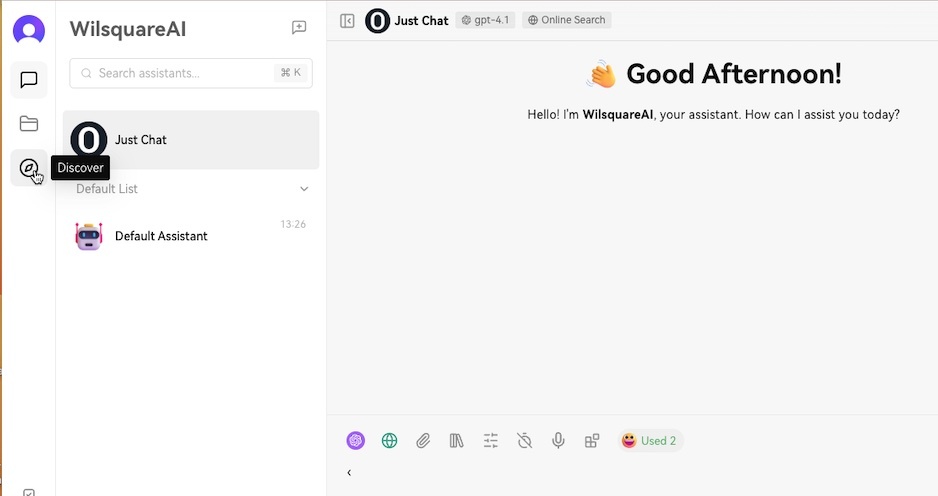Image resolution: width=938 pixels, height=496 pixels.
Task: Select the Just Chat conversation
Action: pos(191,139)
